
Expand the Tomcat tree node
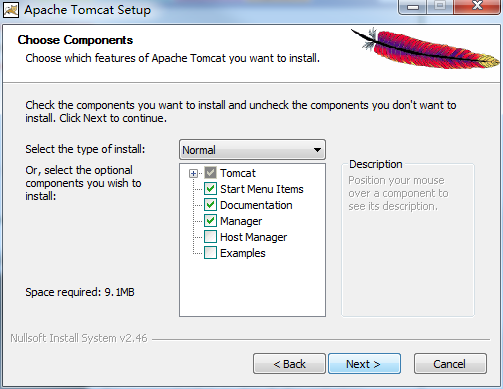point(193,173)
